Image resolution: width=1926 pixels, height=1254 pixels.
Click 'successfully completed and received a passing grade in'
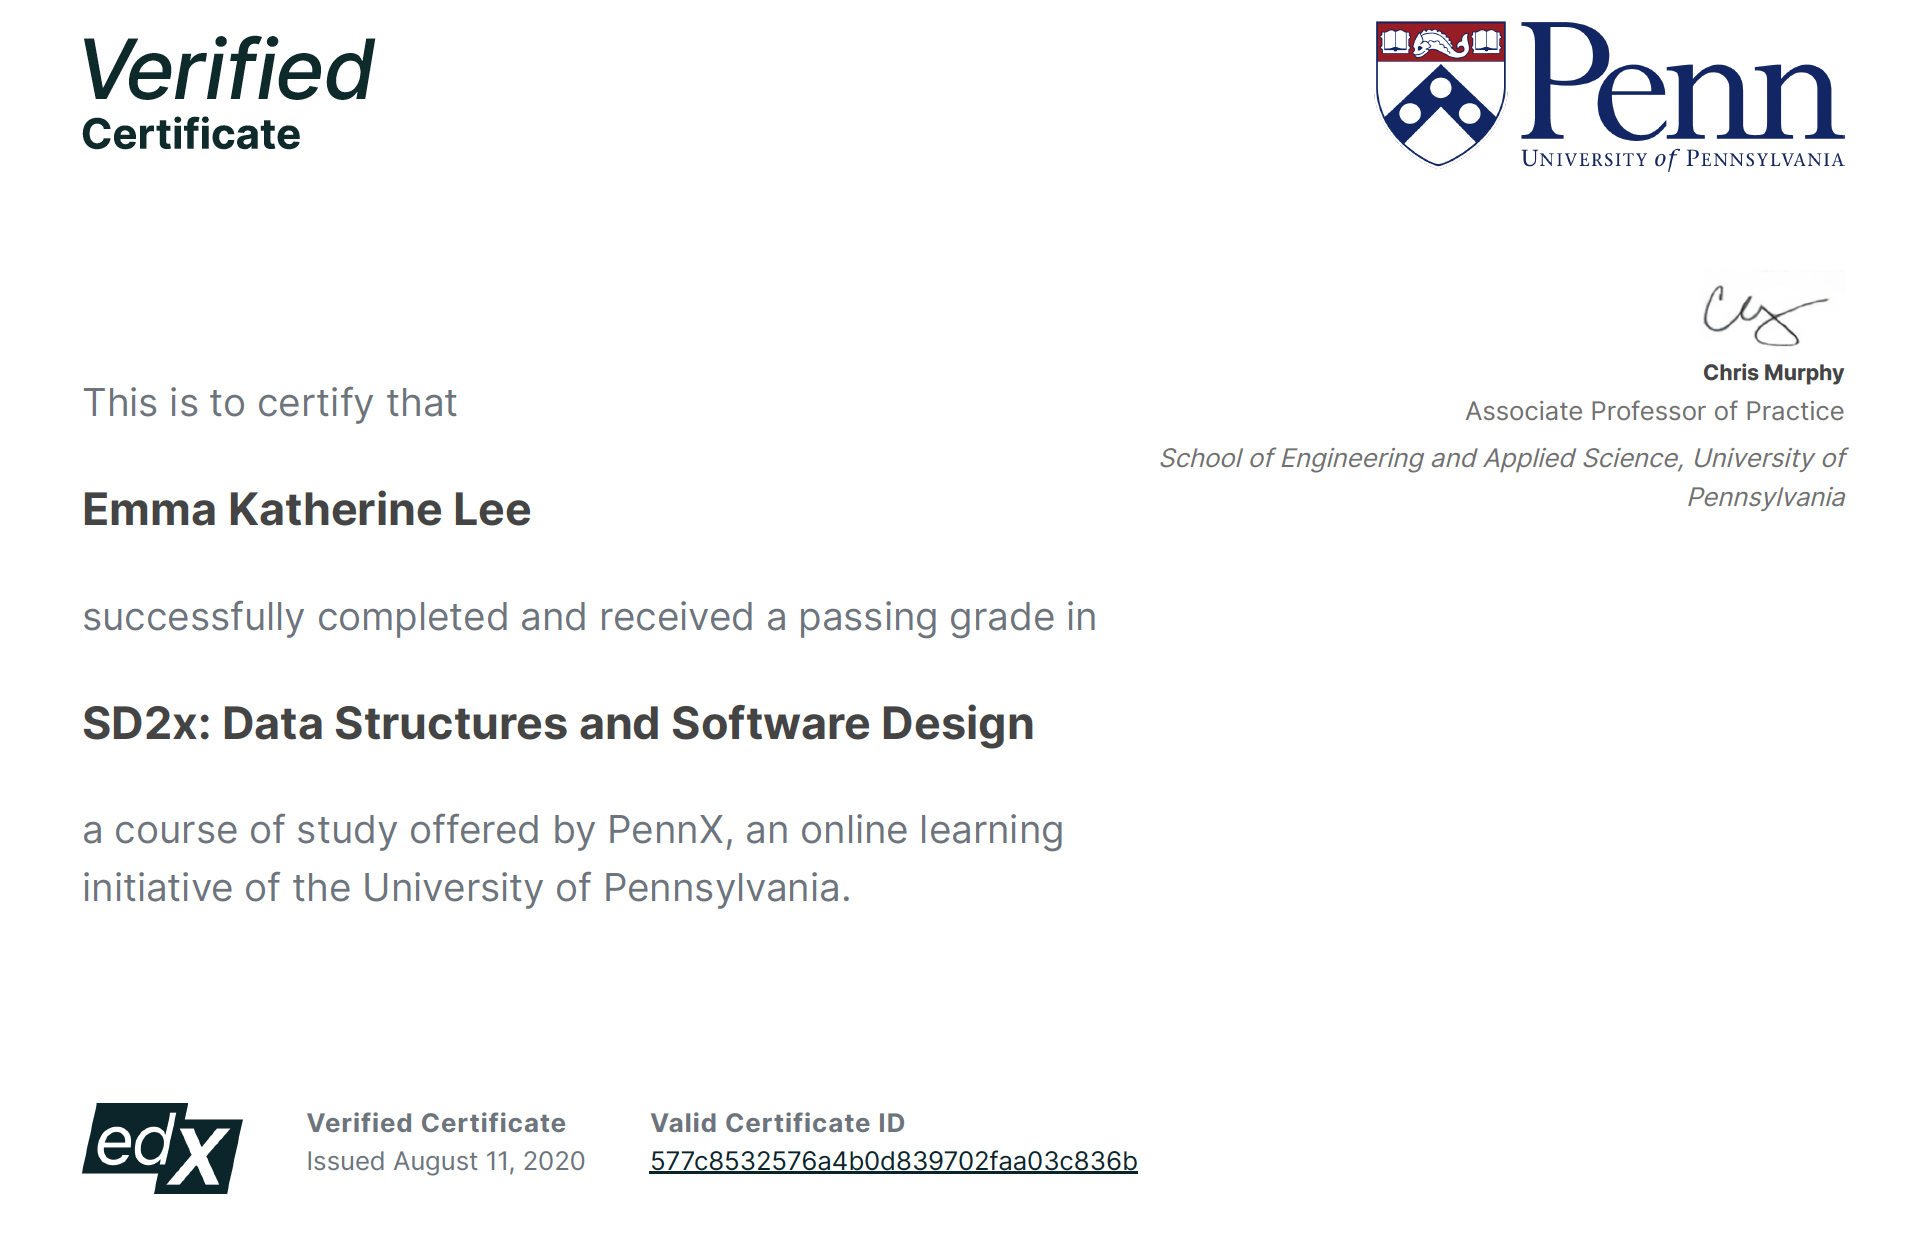[589, 618]
